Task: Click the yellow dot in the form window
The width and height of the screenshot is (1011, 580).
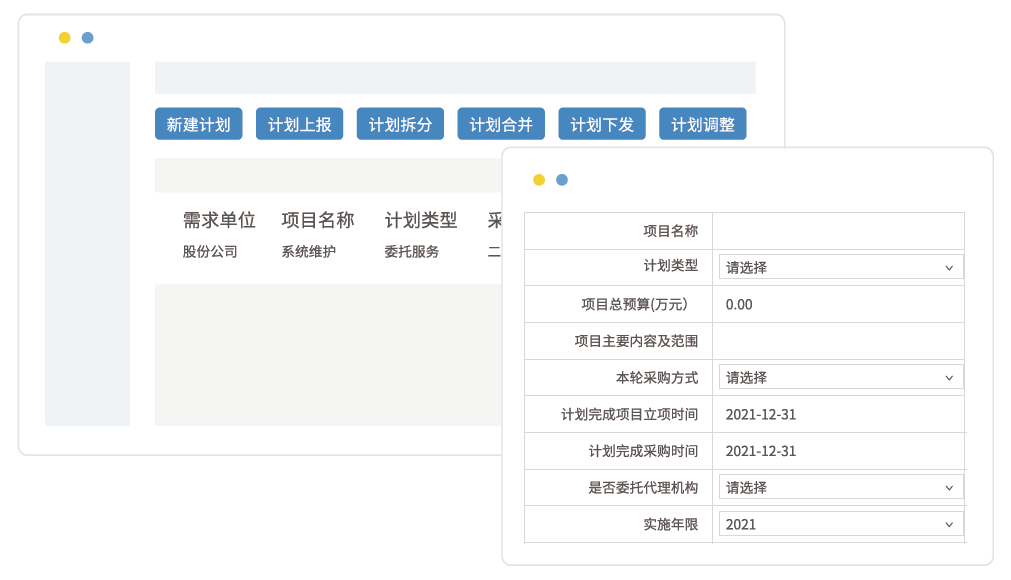Action: [539, 180]
